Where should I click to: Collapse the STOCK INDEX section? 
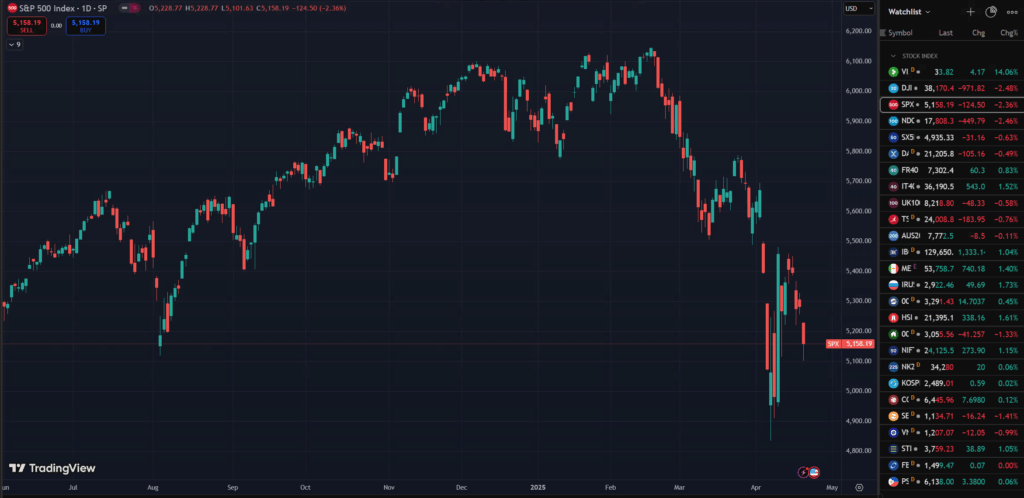coord(893,56)
